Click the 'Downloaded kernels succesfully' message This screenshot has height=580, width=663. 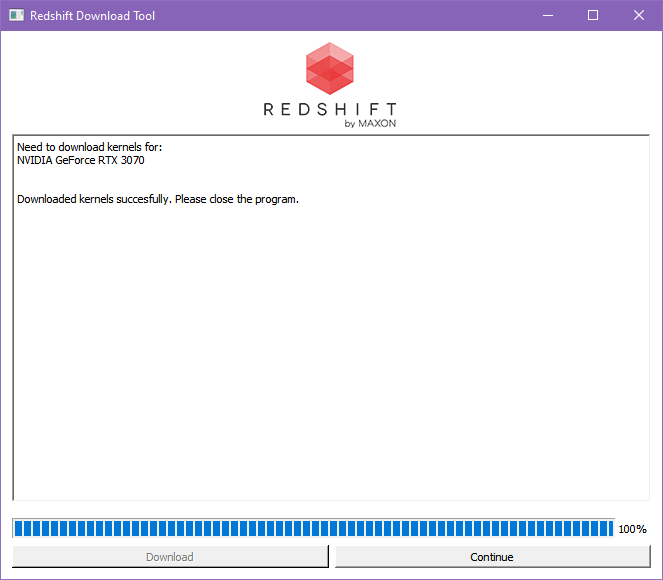(158, 199)
